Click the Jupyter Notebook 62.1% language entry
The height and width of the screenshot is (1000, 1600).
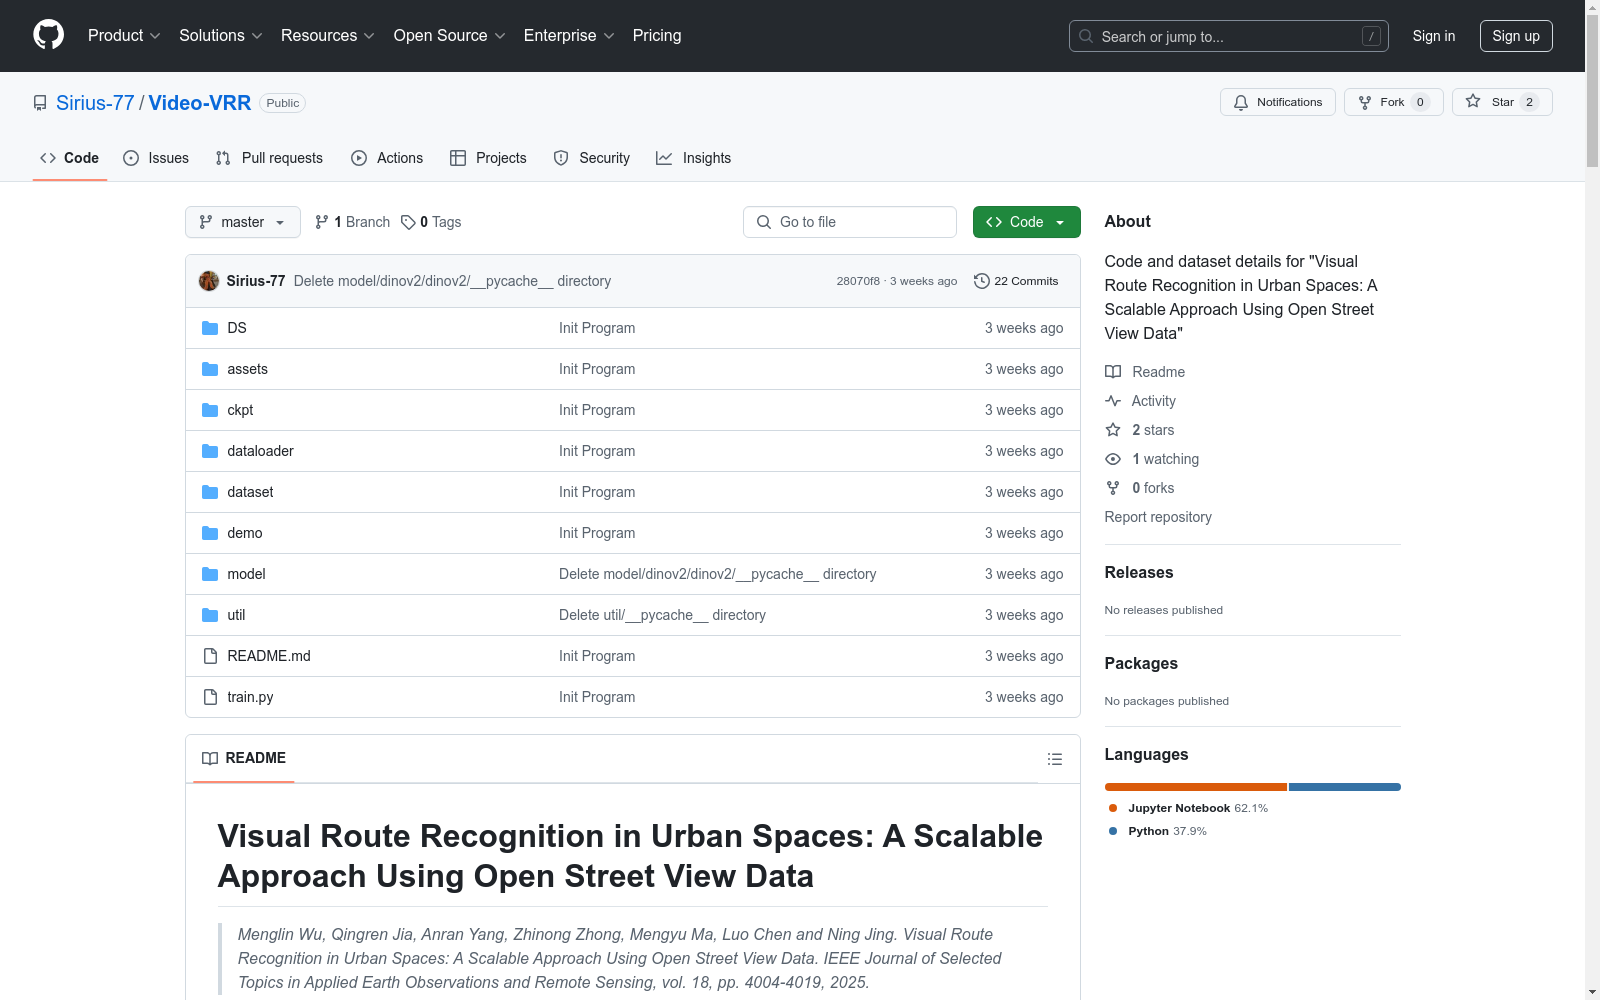[1188, 808]
